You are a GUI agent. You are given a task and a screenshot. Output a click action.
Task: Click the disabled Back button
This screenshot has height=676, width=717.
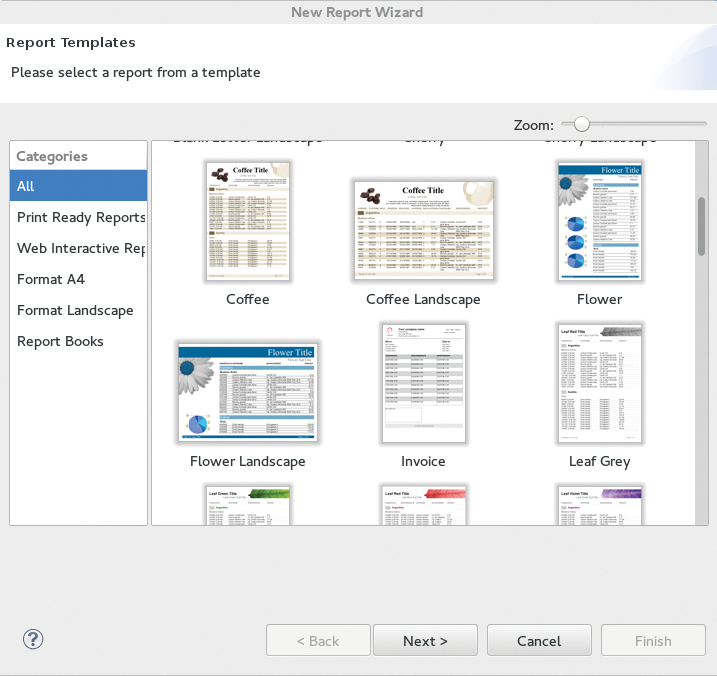click(x=318, y=640)
